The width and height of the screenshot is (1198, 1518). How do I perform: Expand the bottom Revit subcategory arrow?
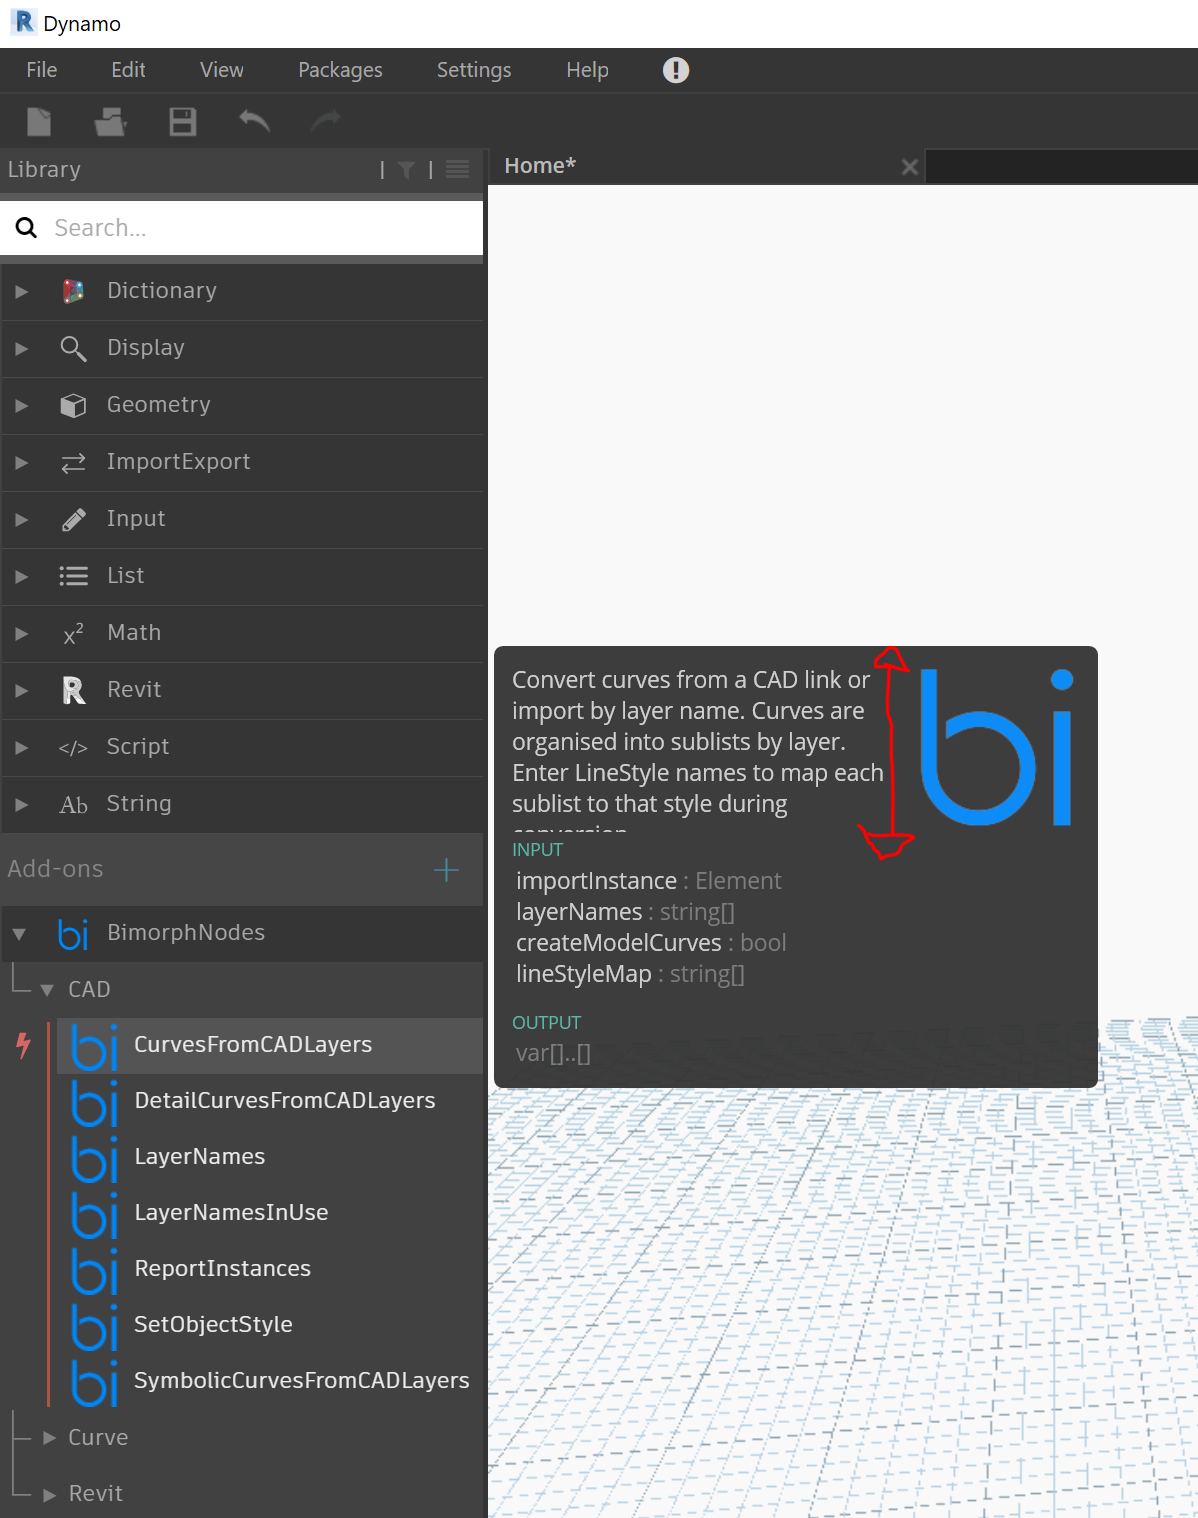(x=49, y=1494)
